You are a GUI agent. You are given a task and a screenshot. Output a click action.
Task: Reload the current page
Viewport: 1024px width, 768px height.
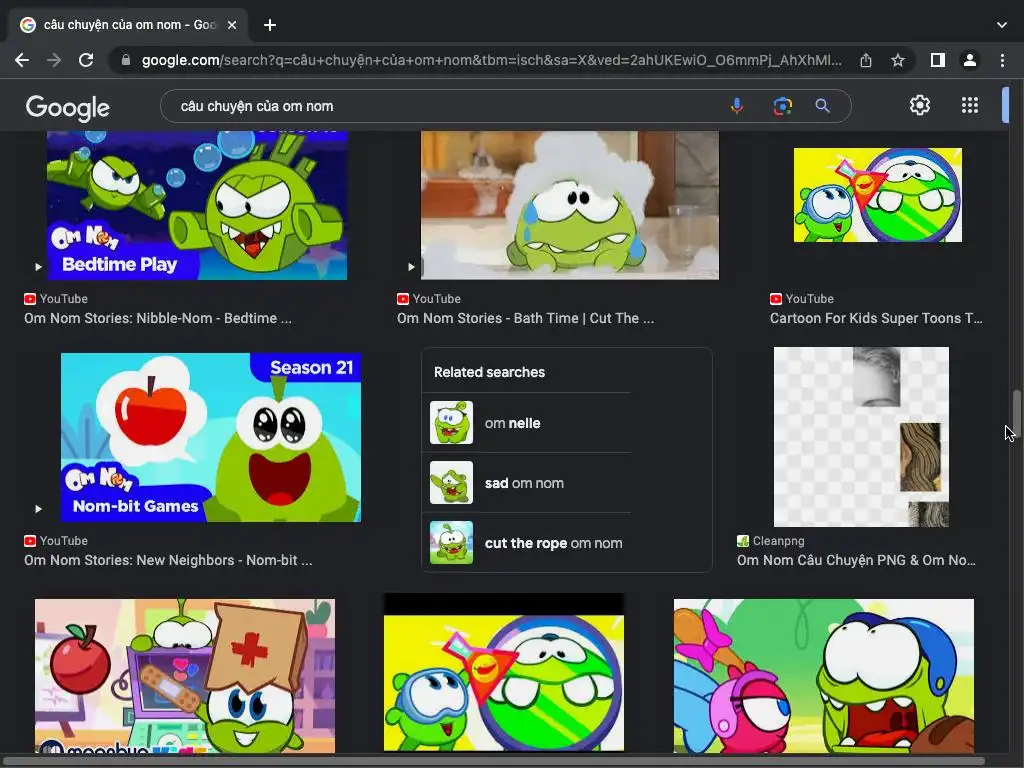click(86, 60)
